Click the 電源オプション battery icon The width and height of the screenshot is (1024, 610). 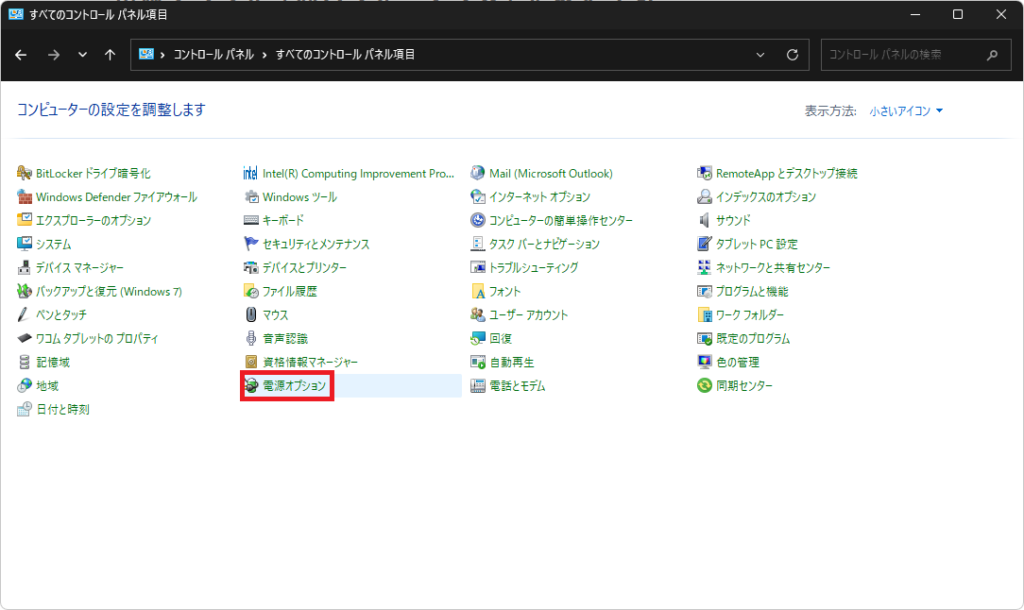tap(252, 386)
